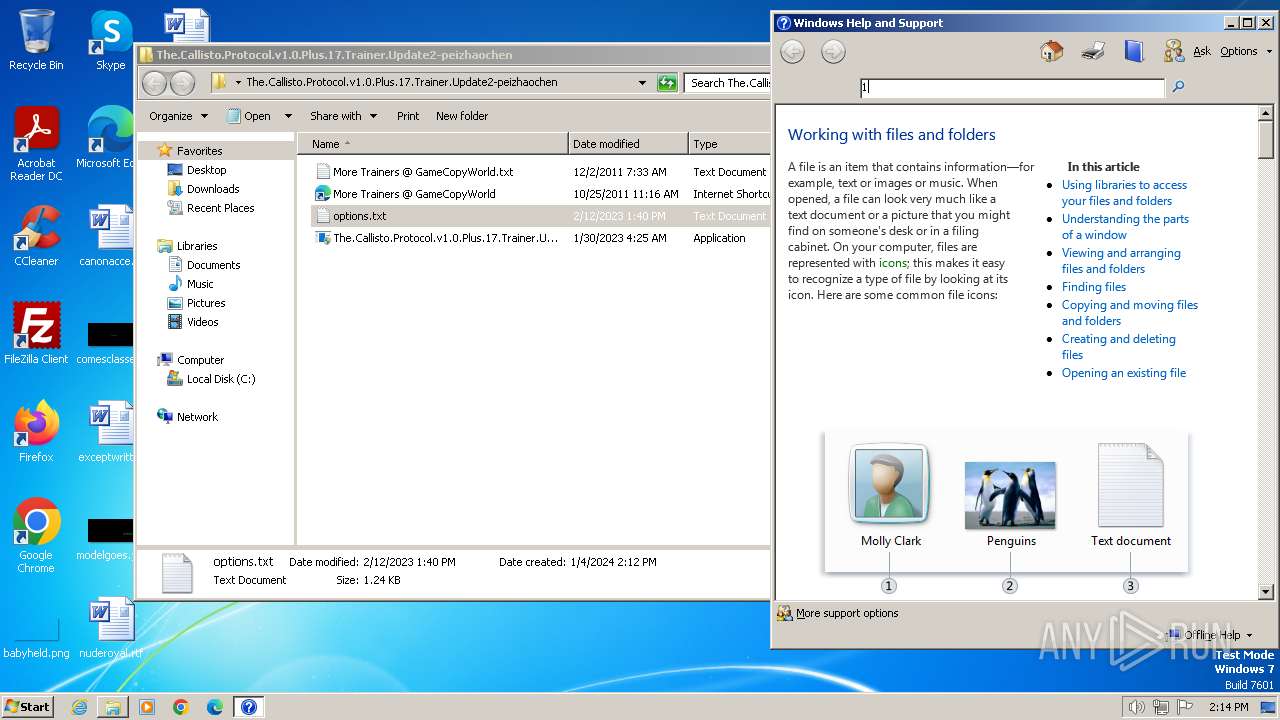The height and width of the screenshot is (720, 1280).
Task: Open Windows Media Player taskbar icon
Action: [147, 707]
